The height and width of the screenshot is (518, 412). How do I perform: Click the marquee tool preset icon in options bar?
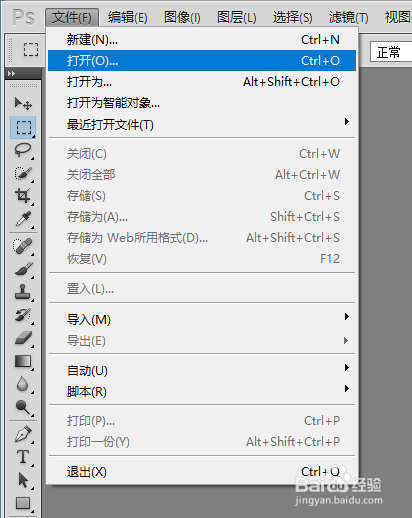pos(31,50)
